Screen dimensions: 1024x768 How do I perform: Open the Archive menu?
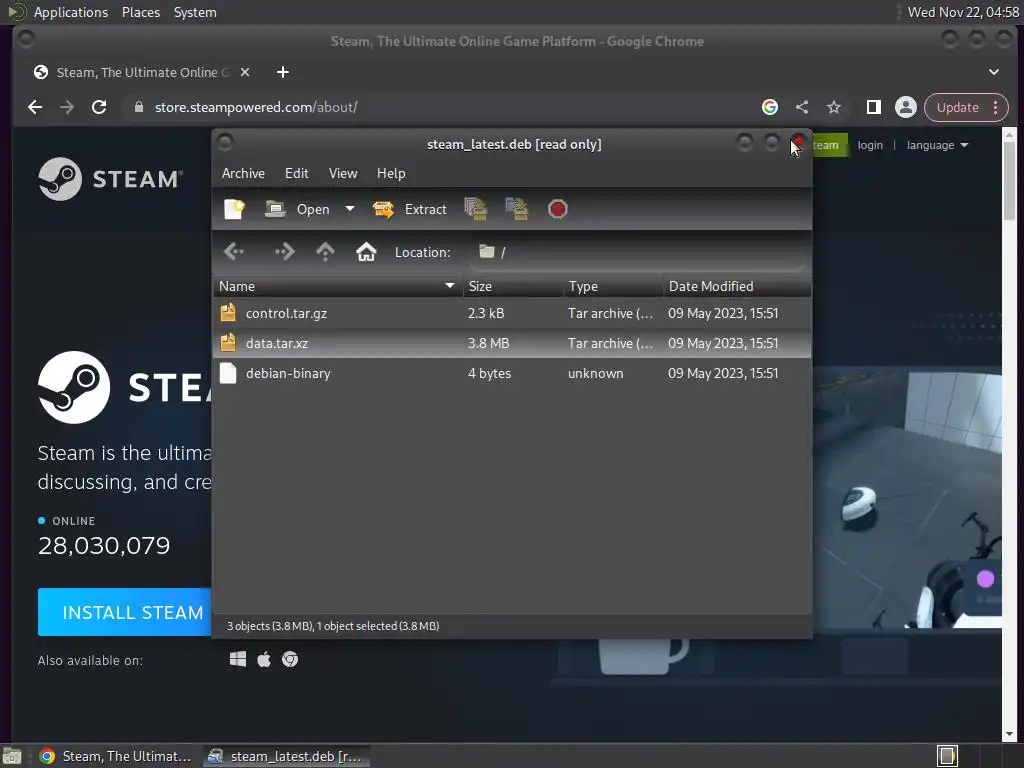244,173
